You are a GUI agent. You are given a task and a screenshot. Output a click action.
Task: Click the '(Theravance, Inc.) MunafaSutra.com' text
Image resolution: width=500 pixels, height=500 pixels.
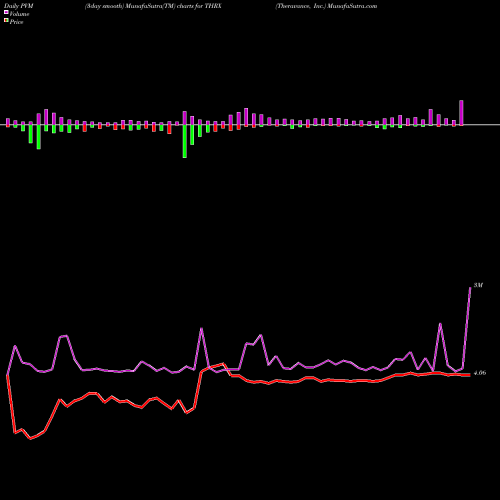pyautogui.click(x=326, y=6)
